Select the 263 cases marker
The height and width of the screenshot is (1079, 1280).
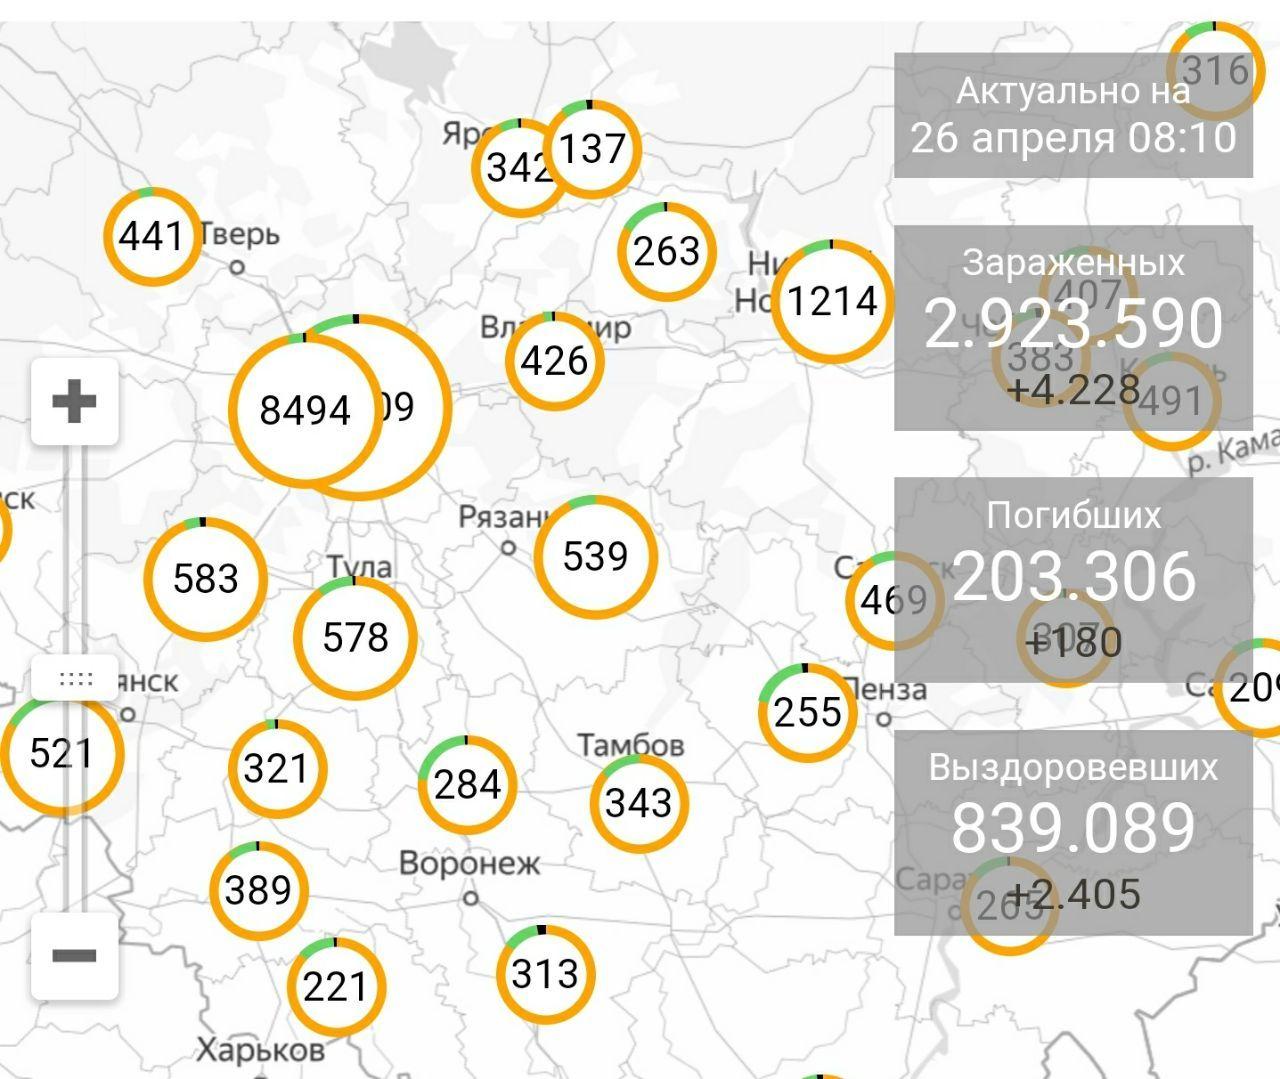667,251
